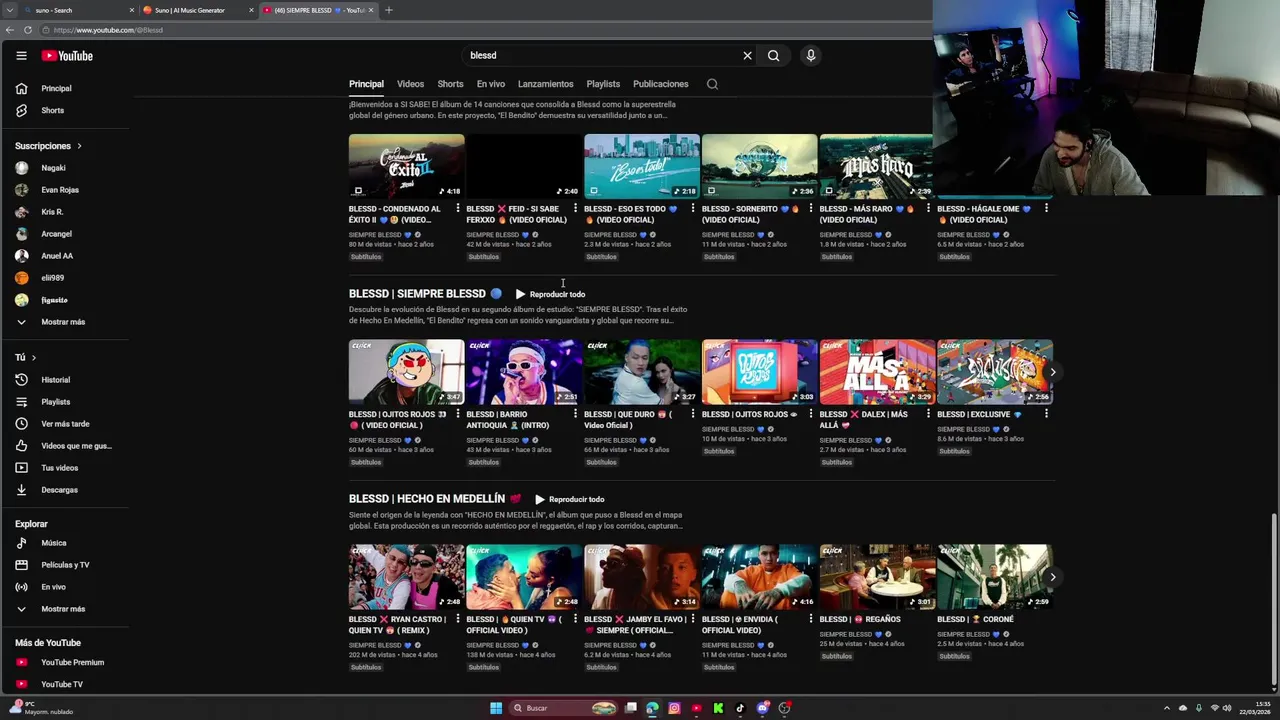The image size is (1280, 720).
Task: Open Historial in the sidebar
Action: click(x=55, y=380)
